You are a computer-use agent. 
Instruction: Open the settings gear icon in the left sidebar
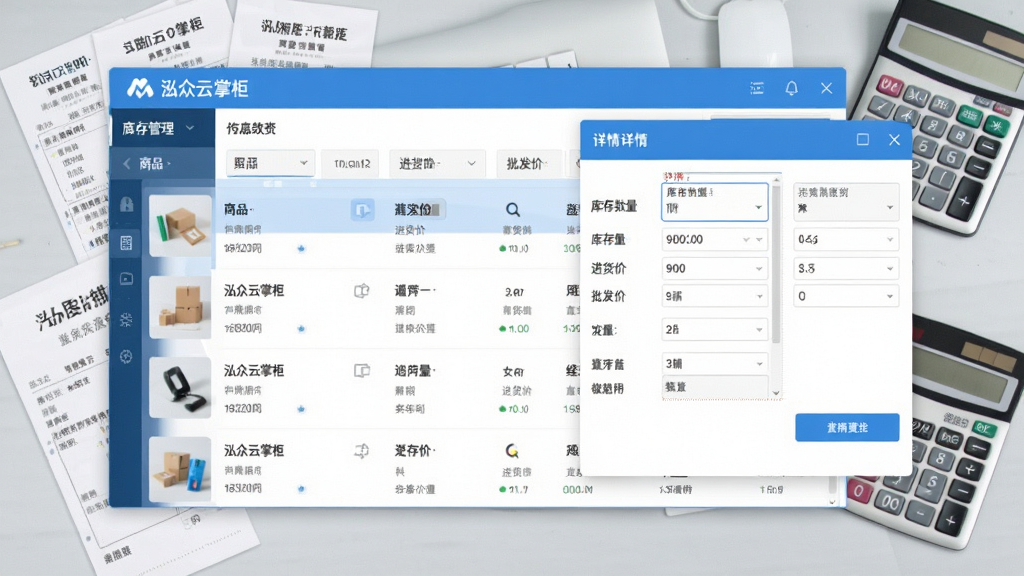tap(127, 357)
